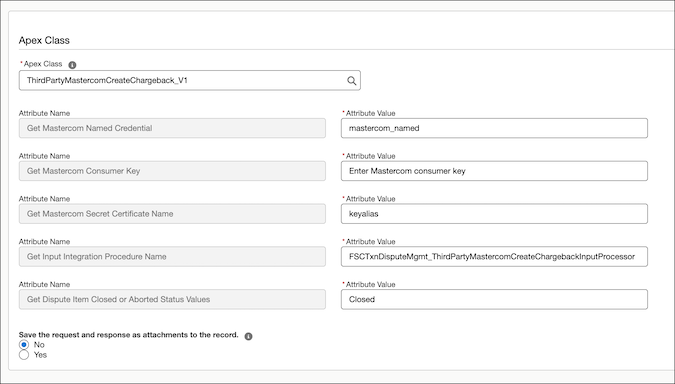
Task: Click the Closed attribute value field
Action: [494, 299]
